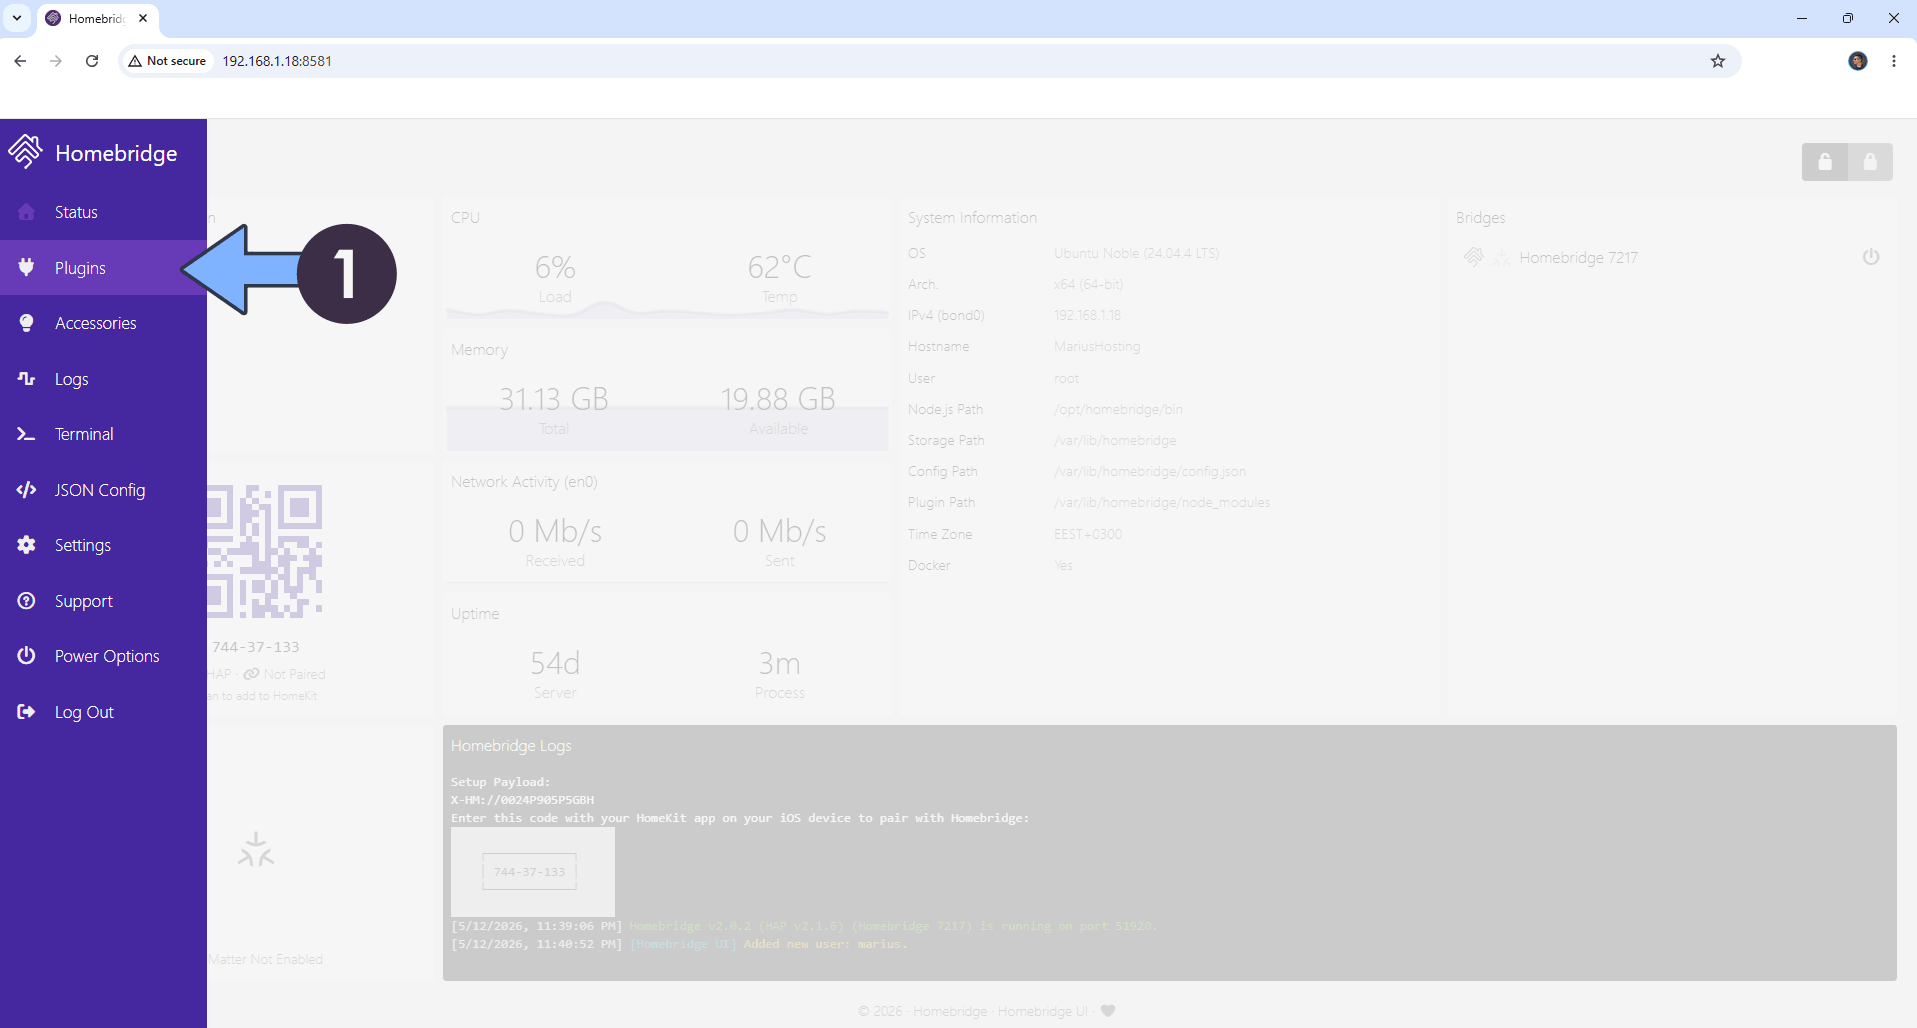Open the Support page in sidebar
Image resolution: width=1917 pixels, height=1028 pixels.
point(103,601)
